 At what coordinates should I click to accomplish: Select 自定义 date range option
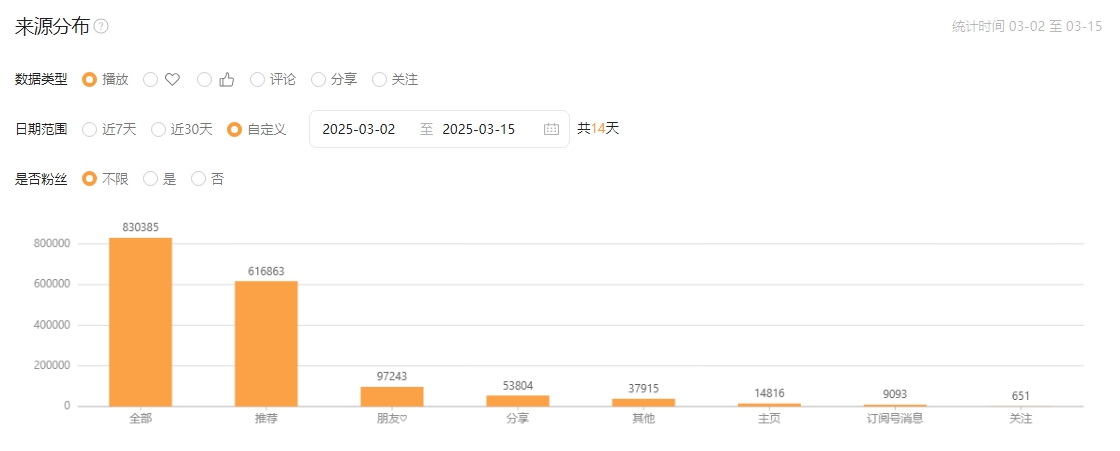click(235, 129)
